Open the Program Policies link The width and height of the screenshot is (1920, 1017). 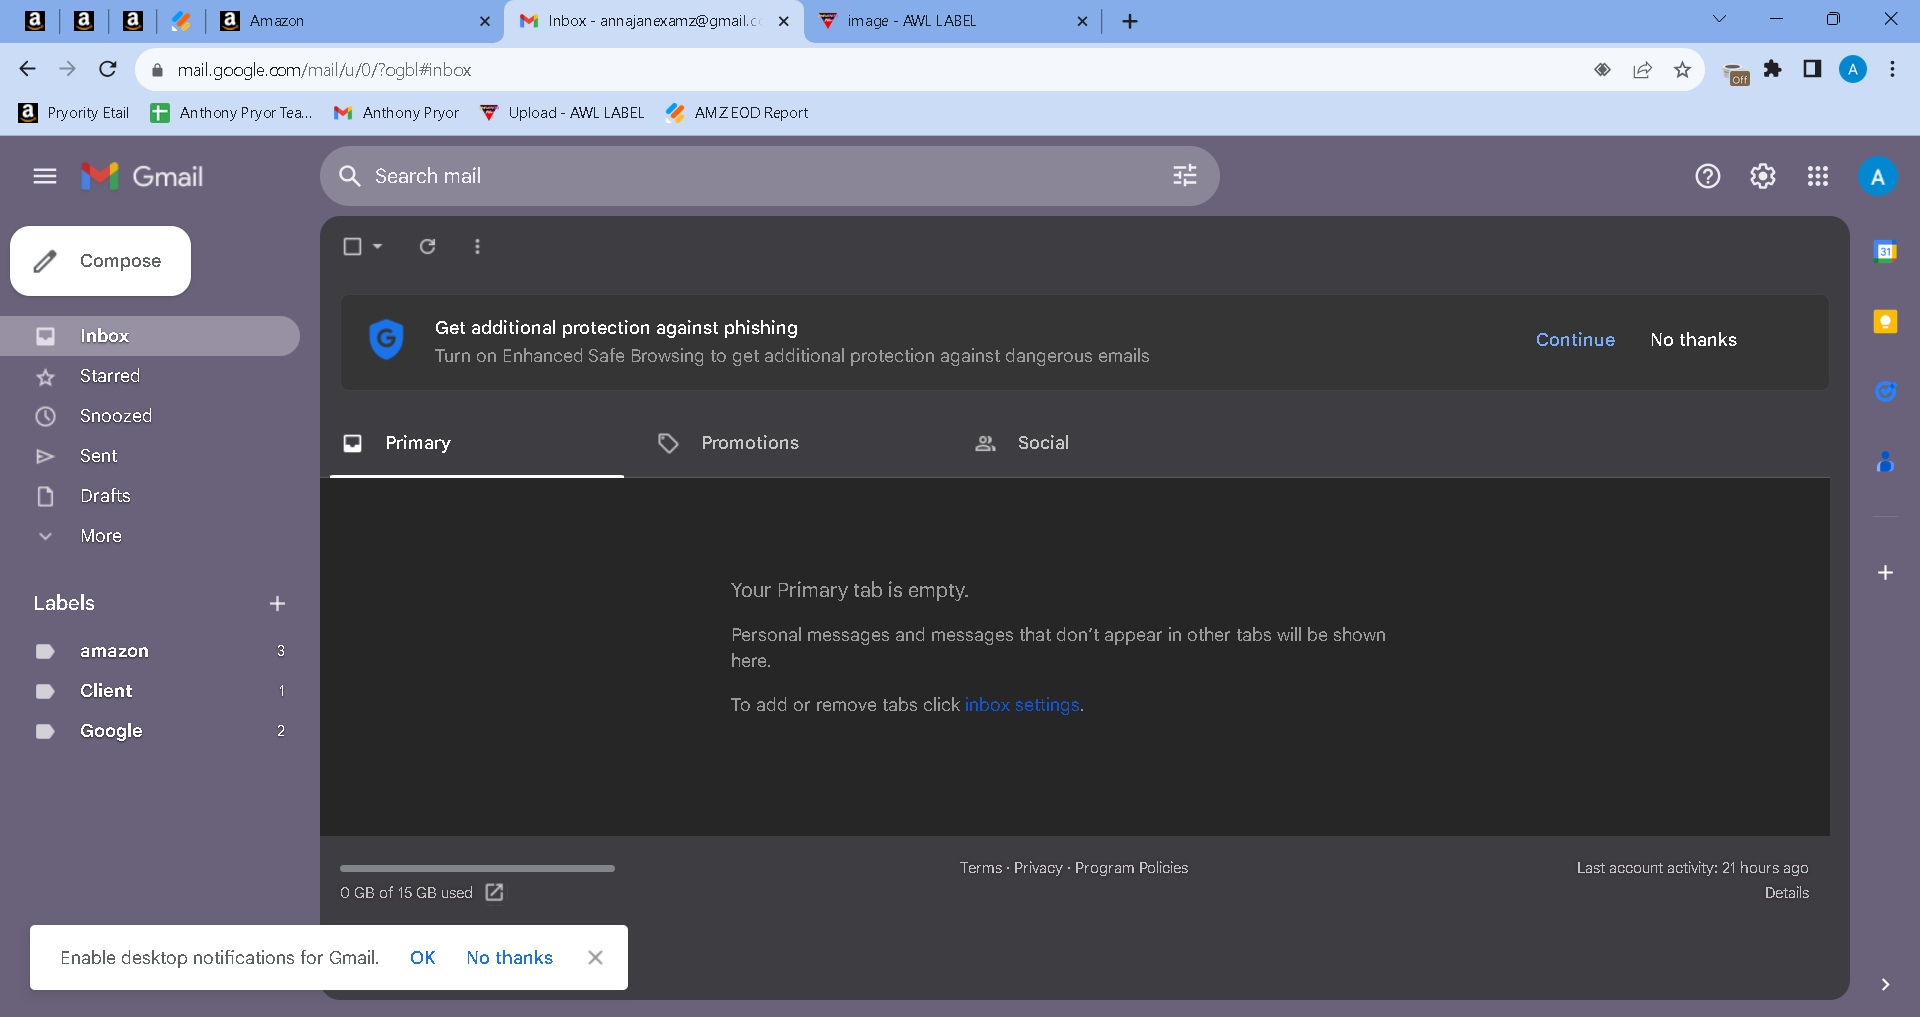[x=1131, y=868]
